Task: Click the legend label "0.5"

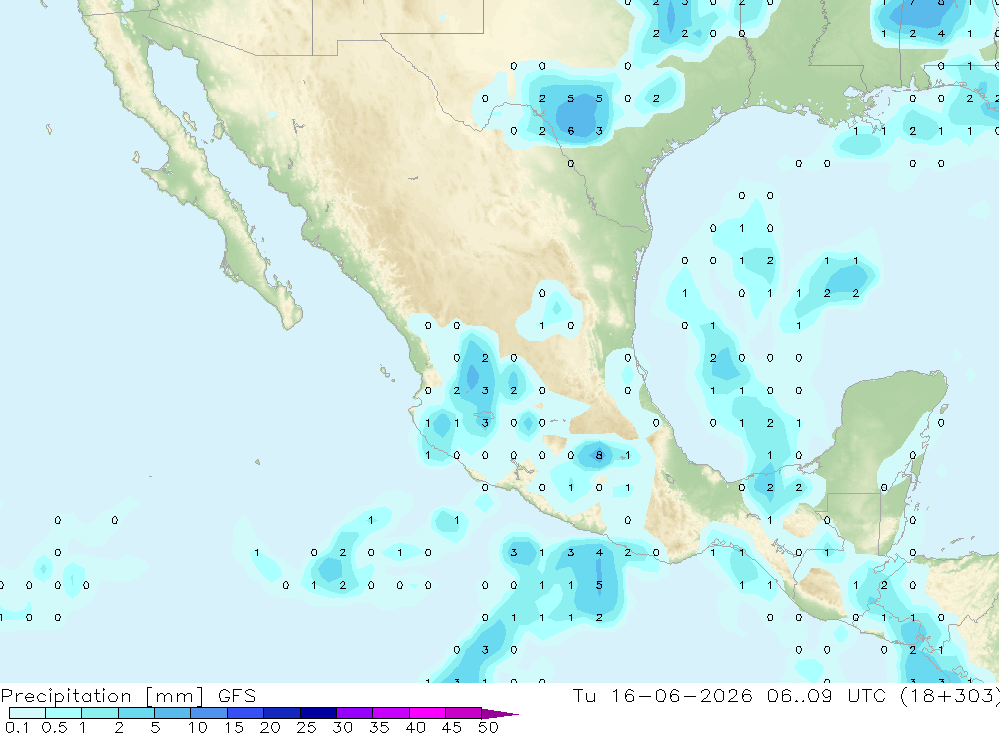Action: [x=54, y=727]
